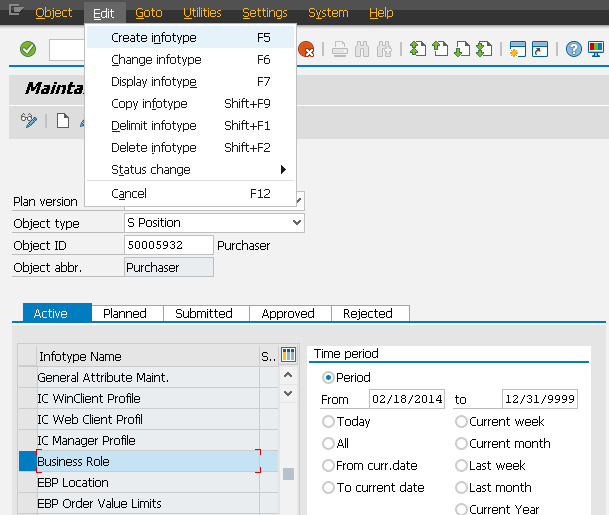Select the Current month radio button
The width and height of the screenshot is (609, 515).
(461, 443)
